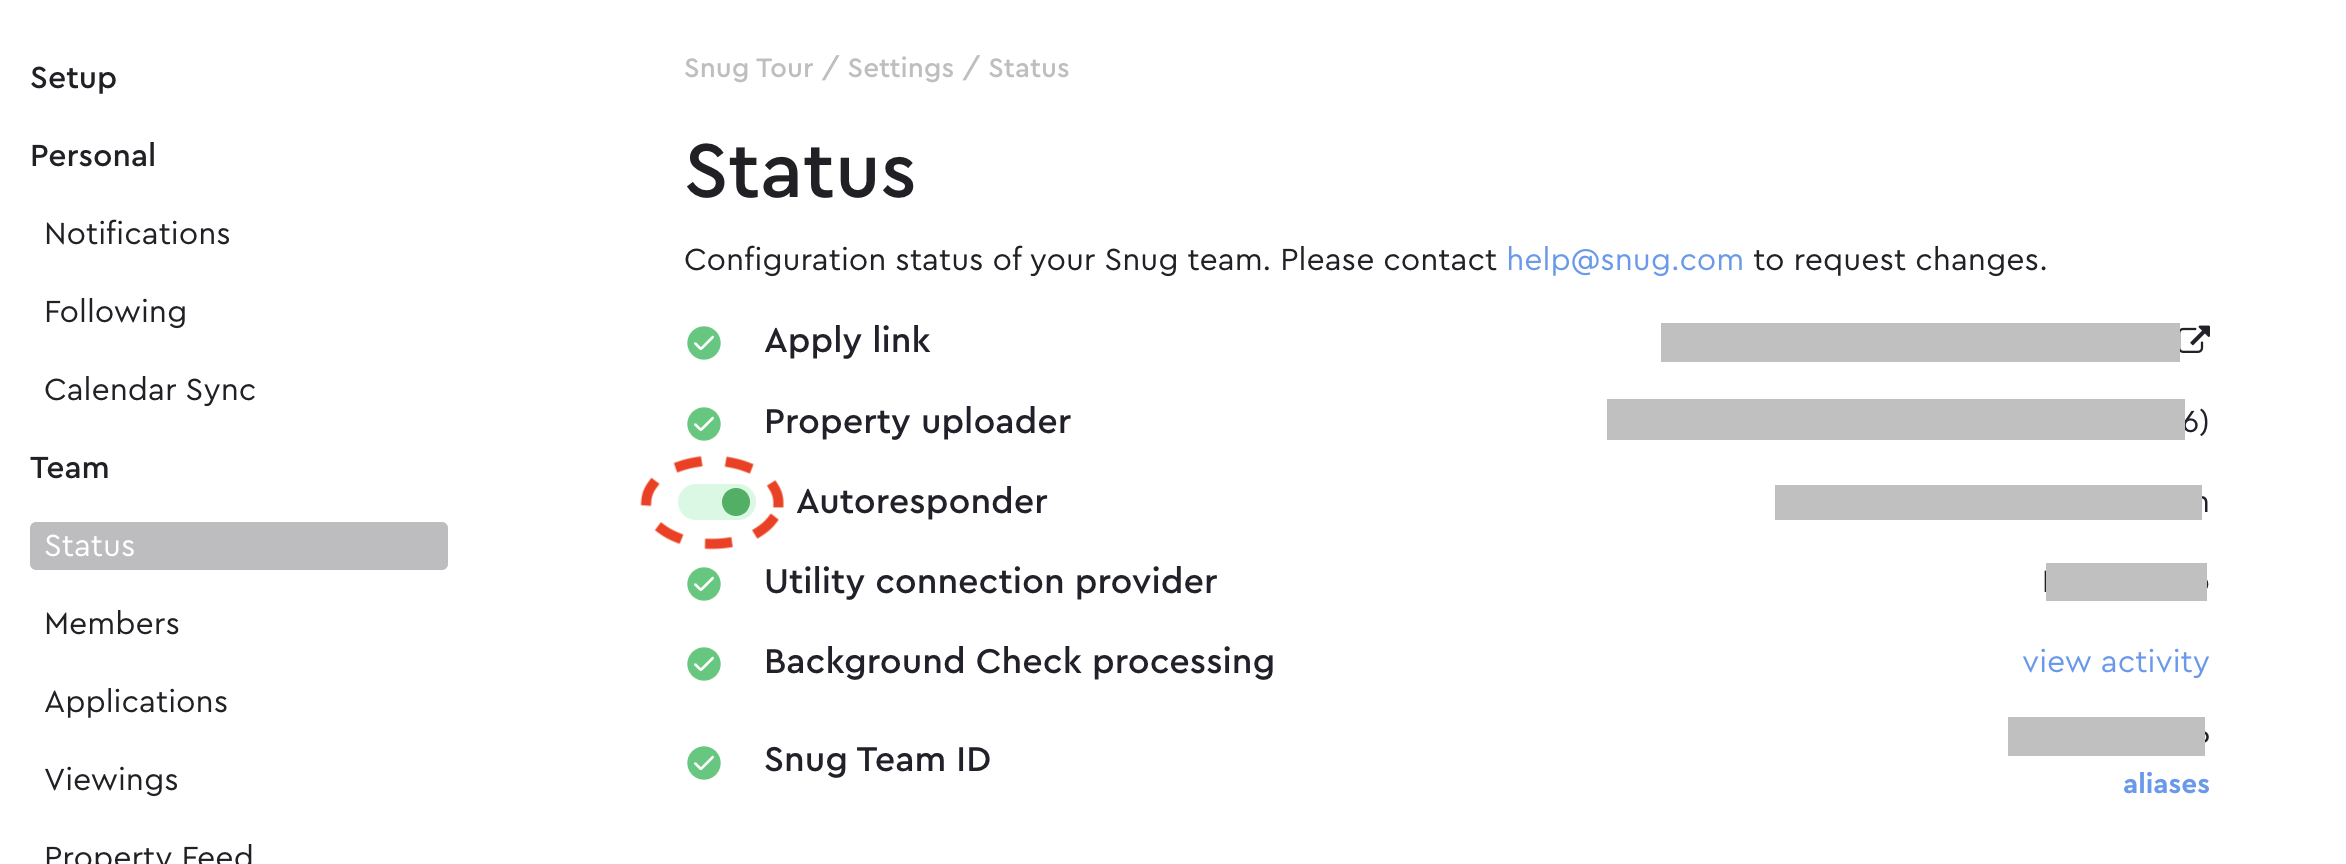Click the green check icon beside Apply link

point(704,343)
